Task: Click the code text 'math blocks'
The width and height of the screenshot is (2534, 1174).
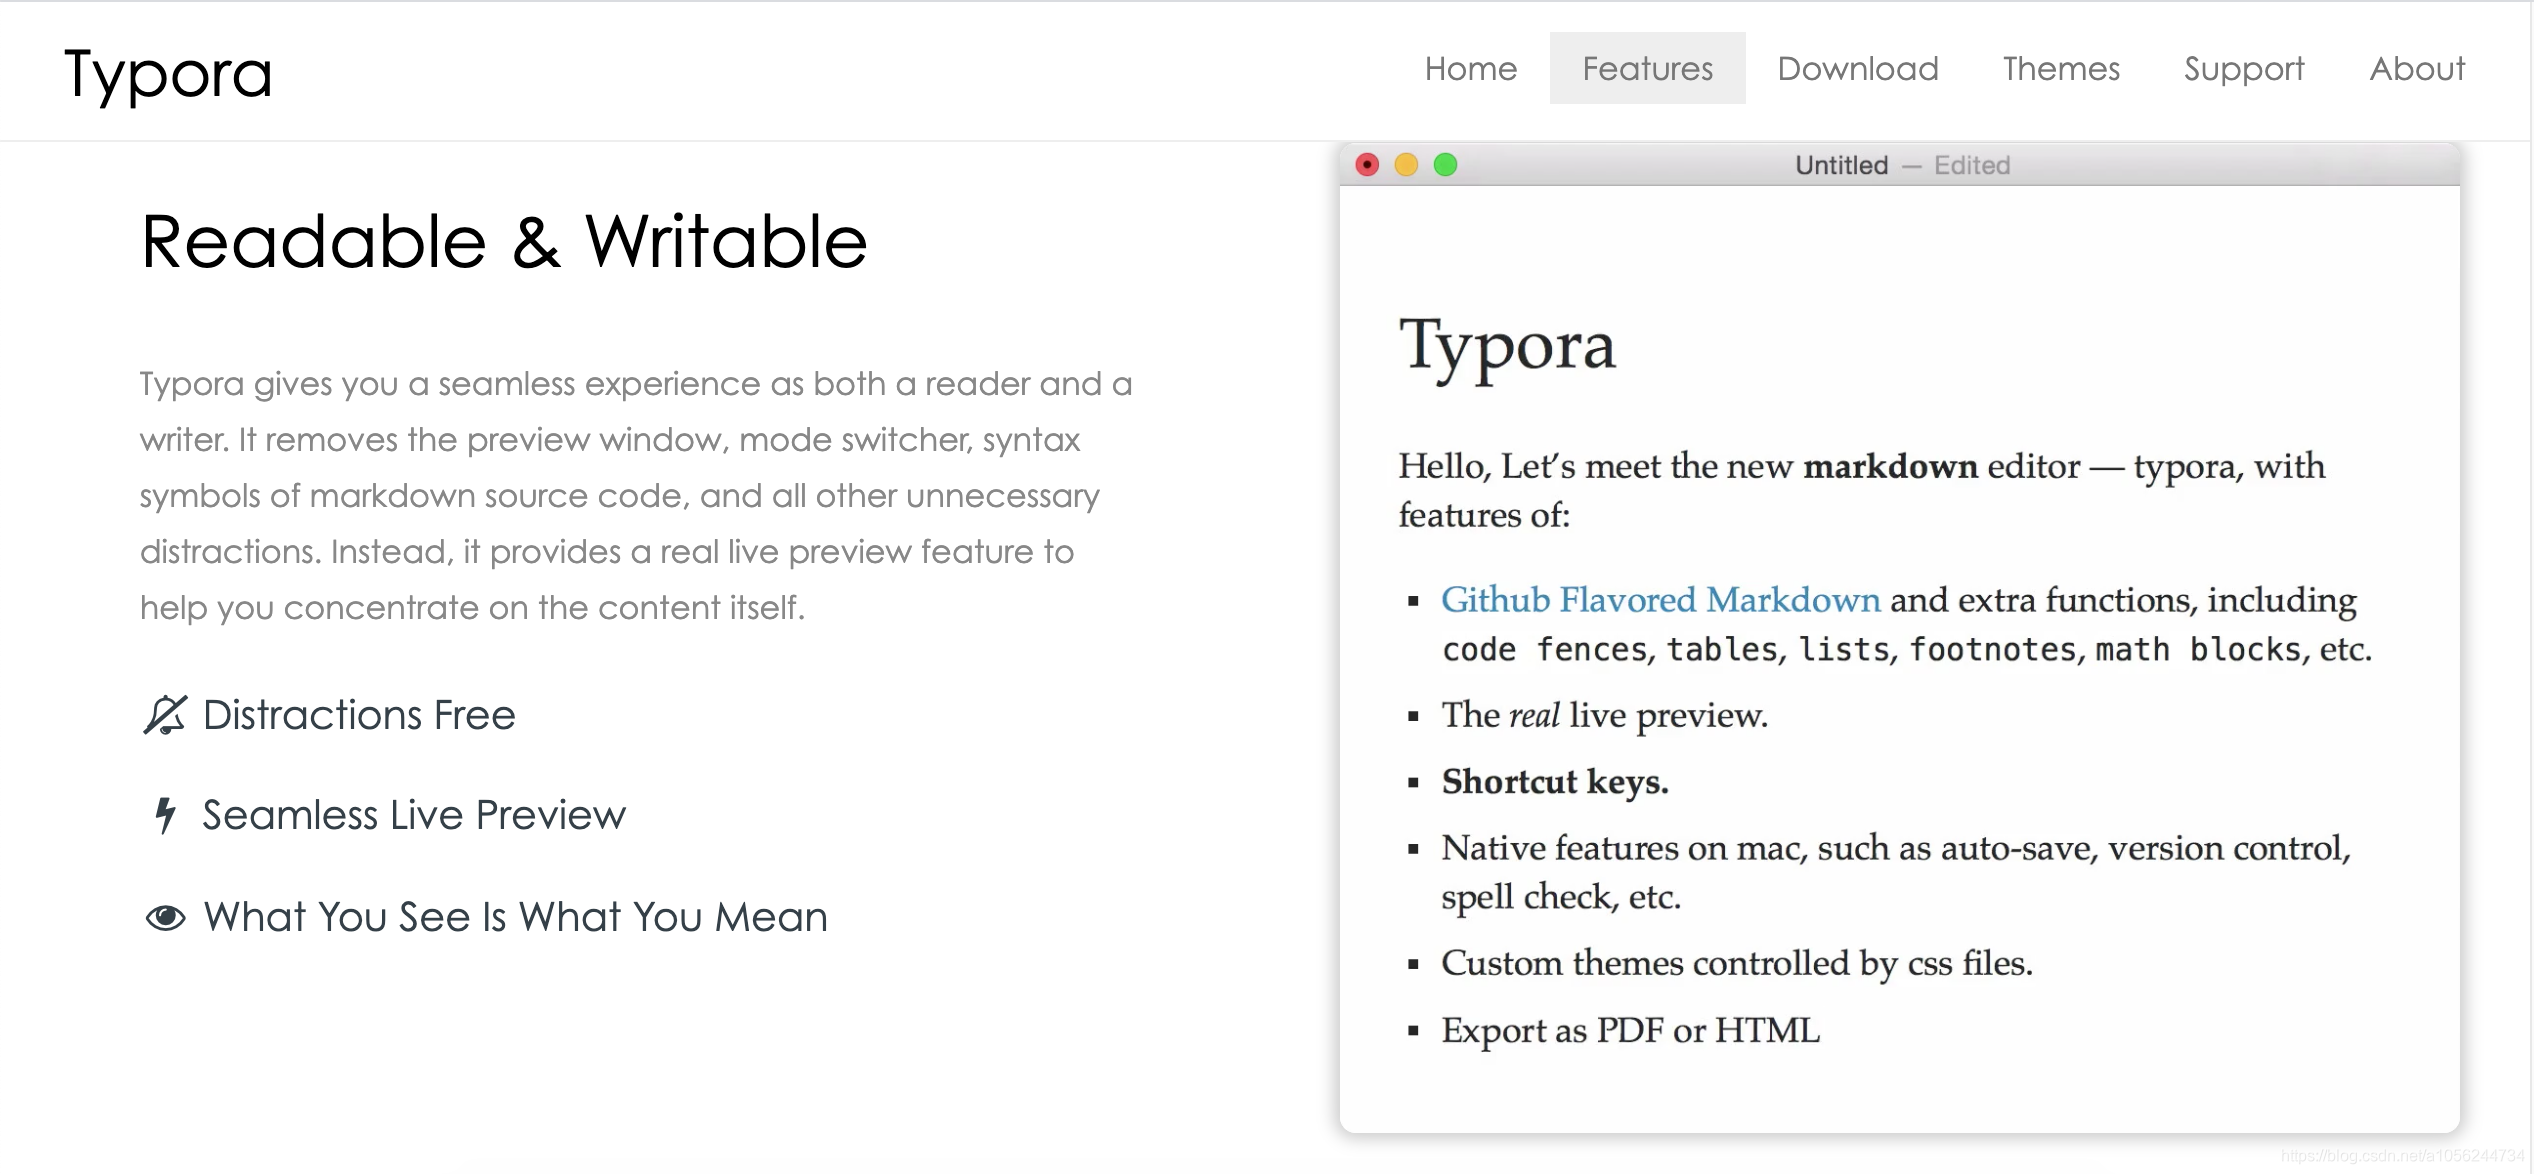Action: click(x=2198, y=650)
